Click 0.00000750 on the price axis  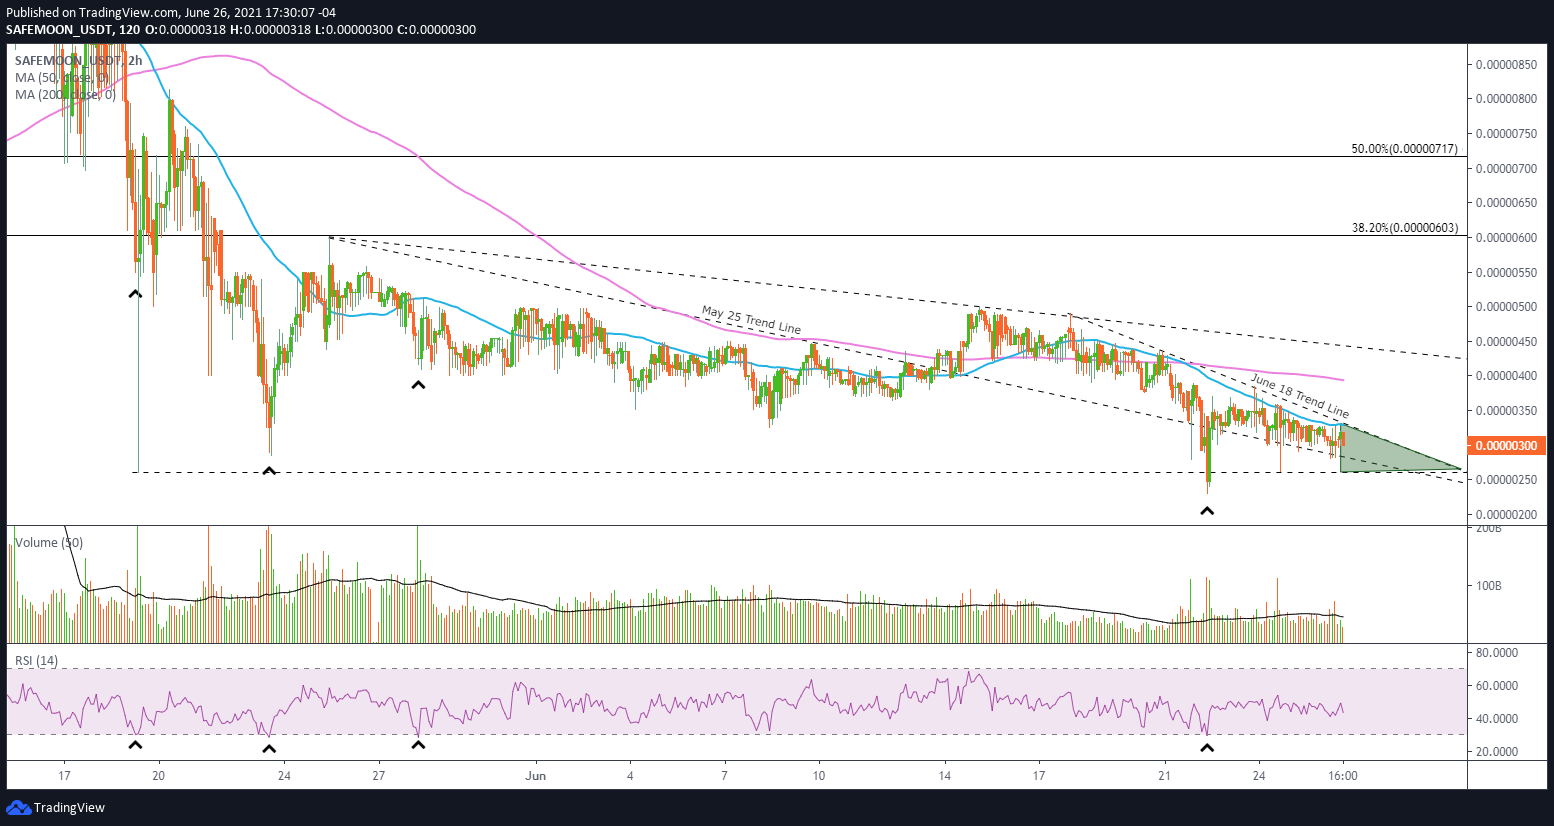1506,134
